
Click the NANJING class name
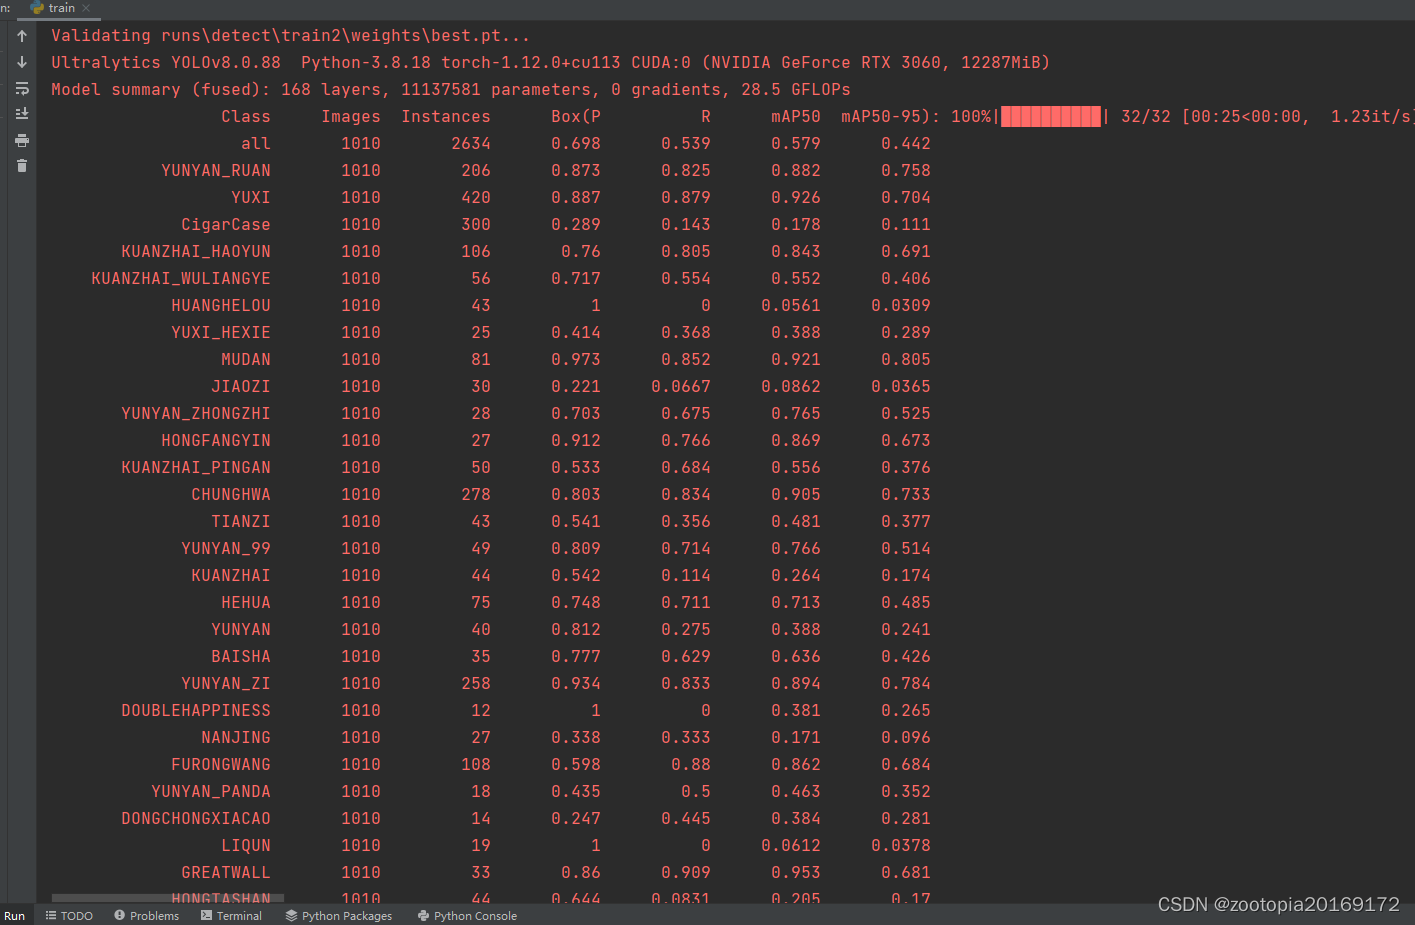tap(236, 738)
